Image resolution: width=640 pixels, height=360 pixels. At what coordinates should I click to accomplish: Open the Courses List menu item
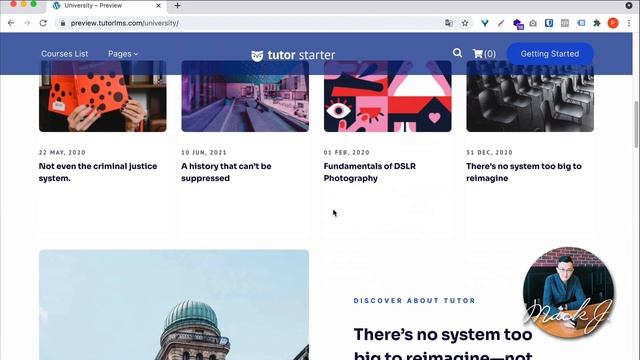(x=64, y=53)
